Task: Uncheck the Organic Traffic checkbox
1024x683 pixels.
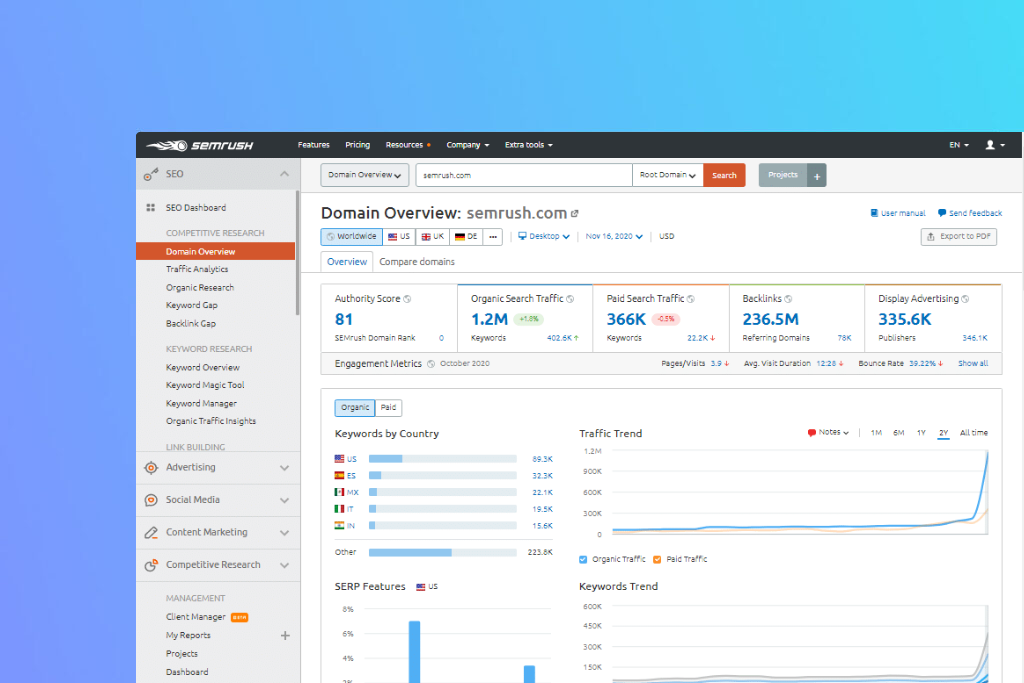Action: point(584,559)
